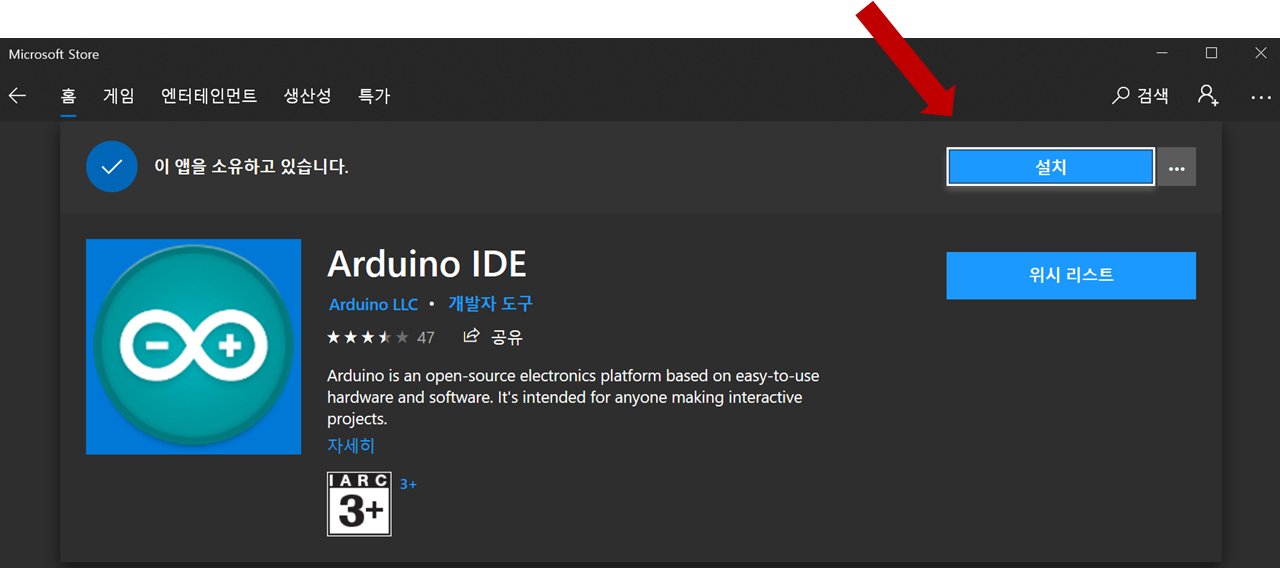Image resolution: width=1280 pixels, height=568 pixels.
Task: Open the 홈 tab
Action: click(68, 96)
